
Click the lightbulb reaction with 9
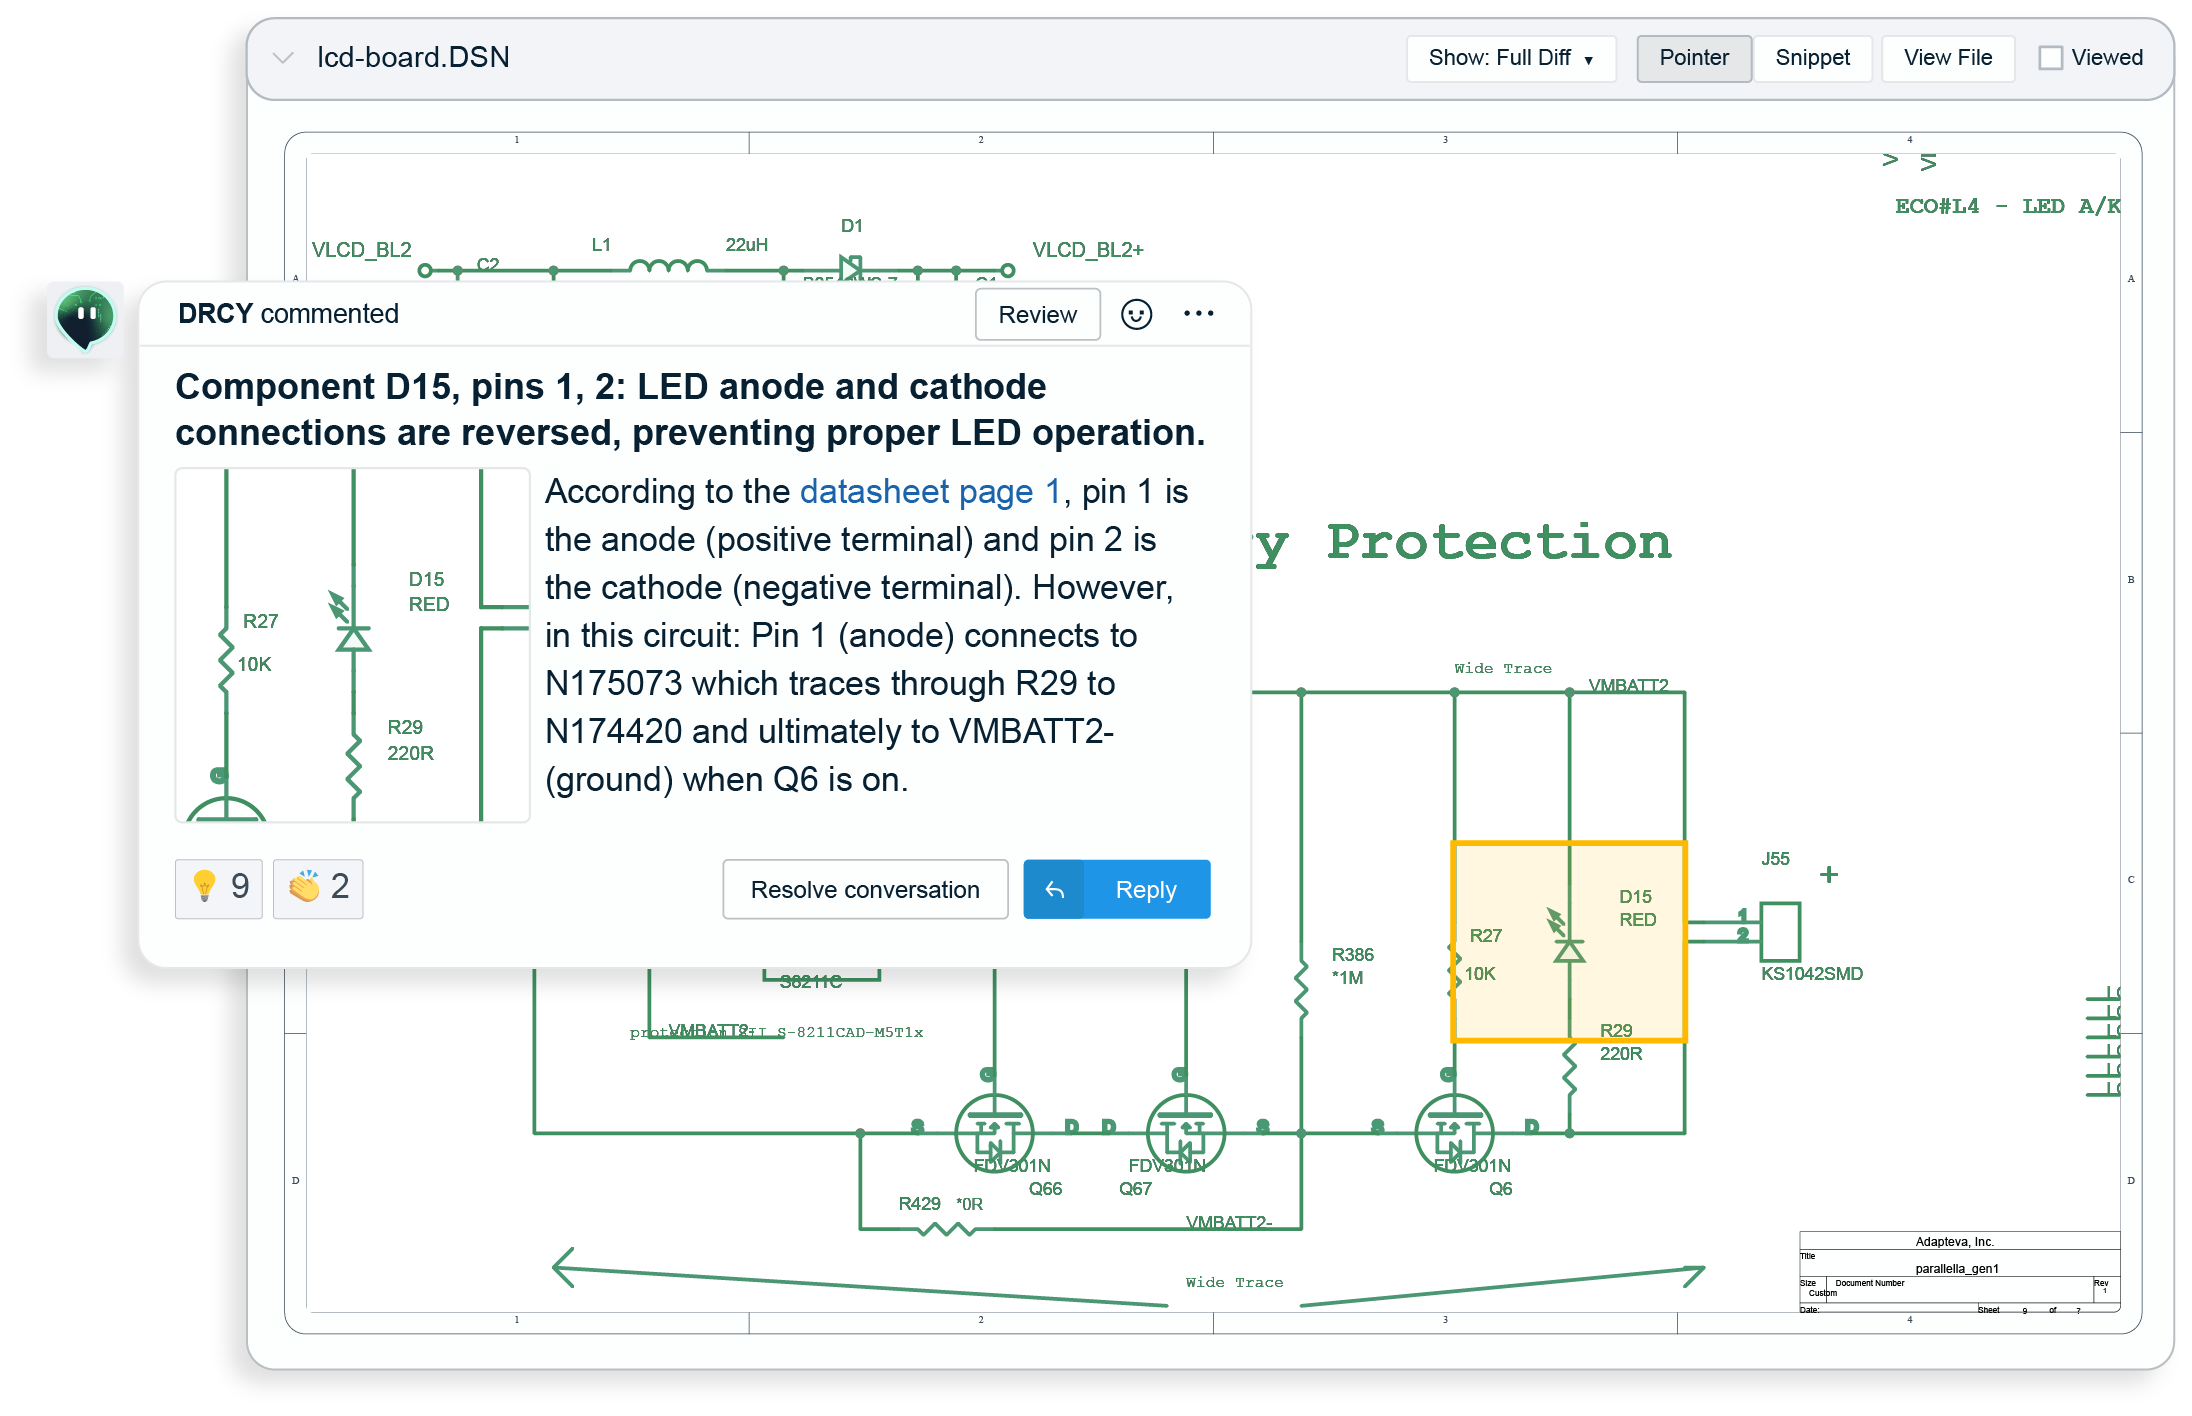click(219, 888)
